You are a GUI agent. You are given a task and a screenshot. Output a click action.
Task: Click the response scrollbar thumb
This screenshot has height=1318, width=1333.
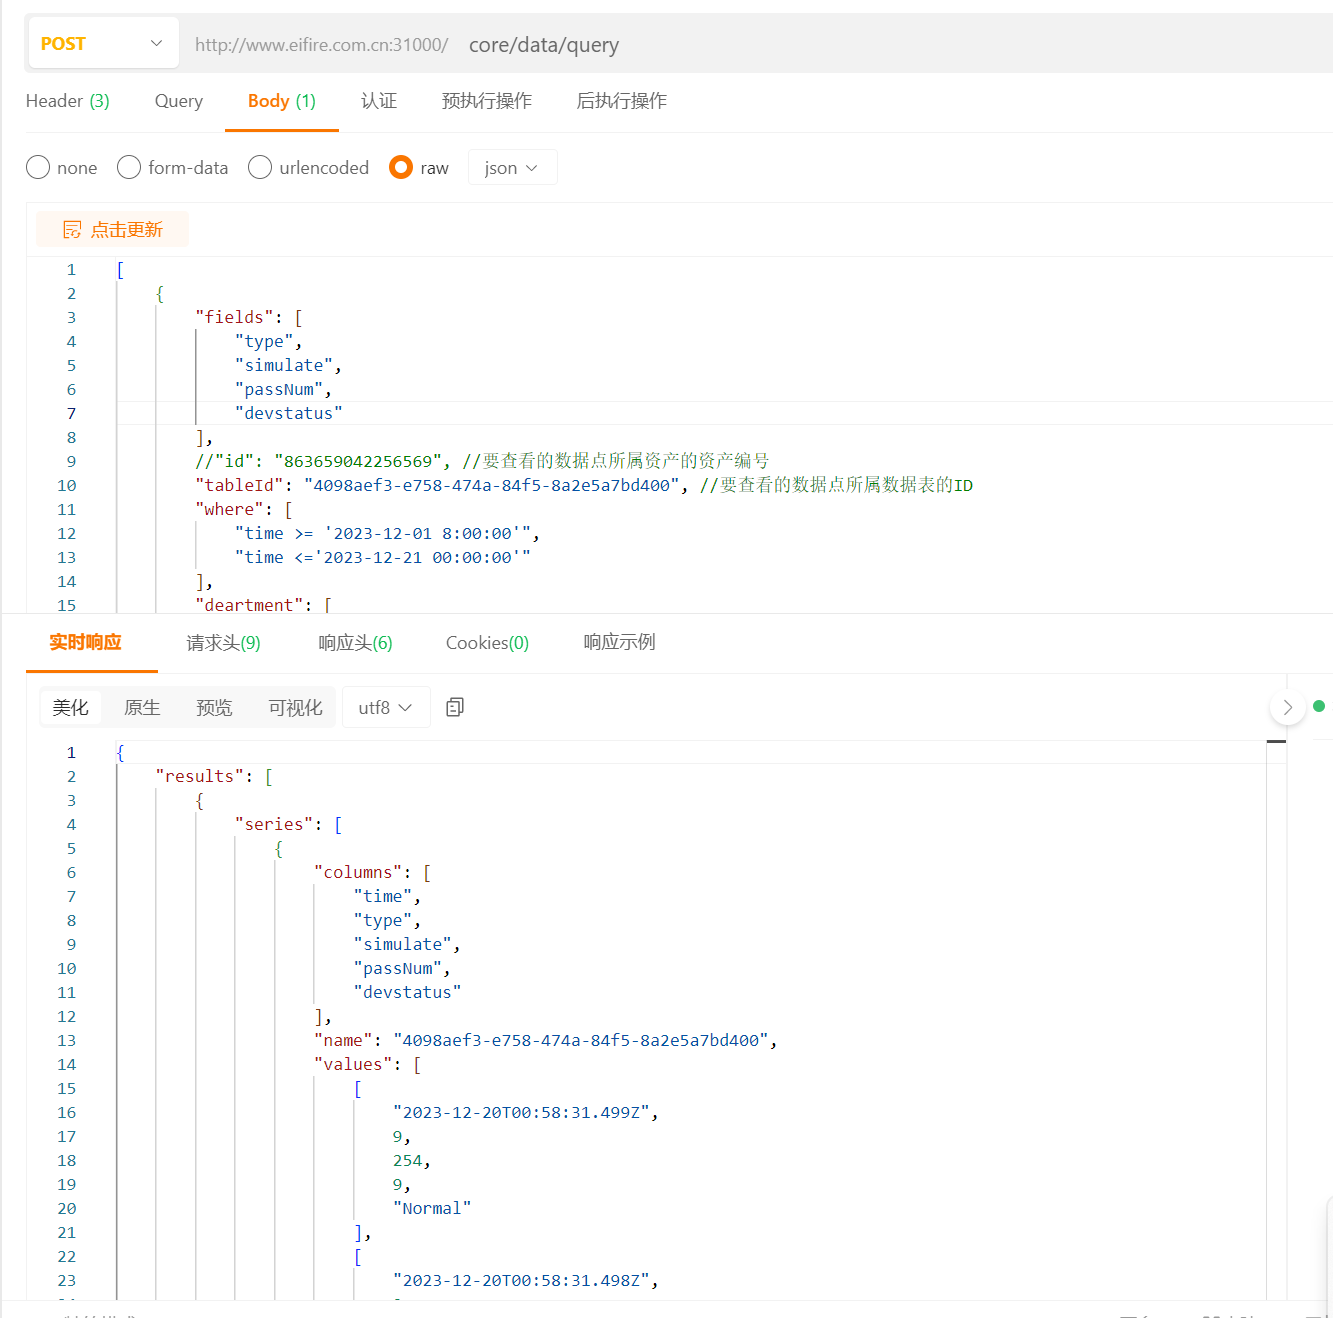tap(1276, 742)
